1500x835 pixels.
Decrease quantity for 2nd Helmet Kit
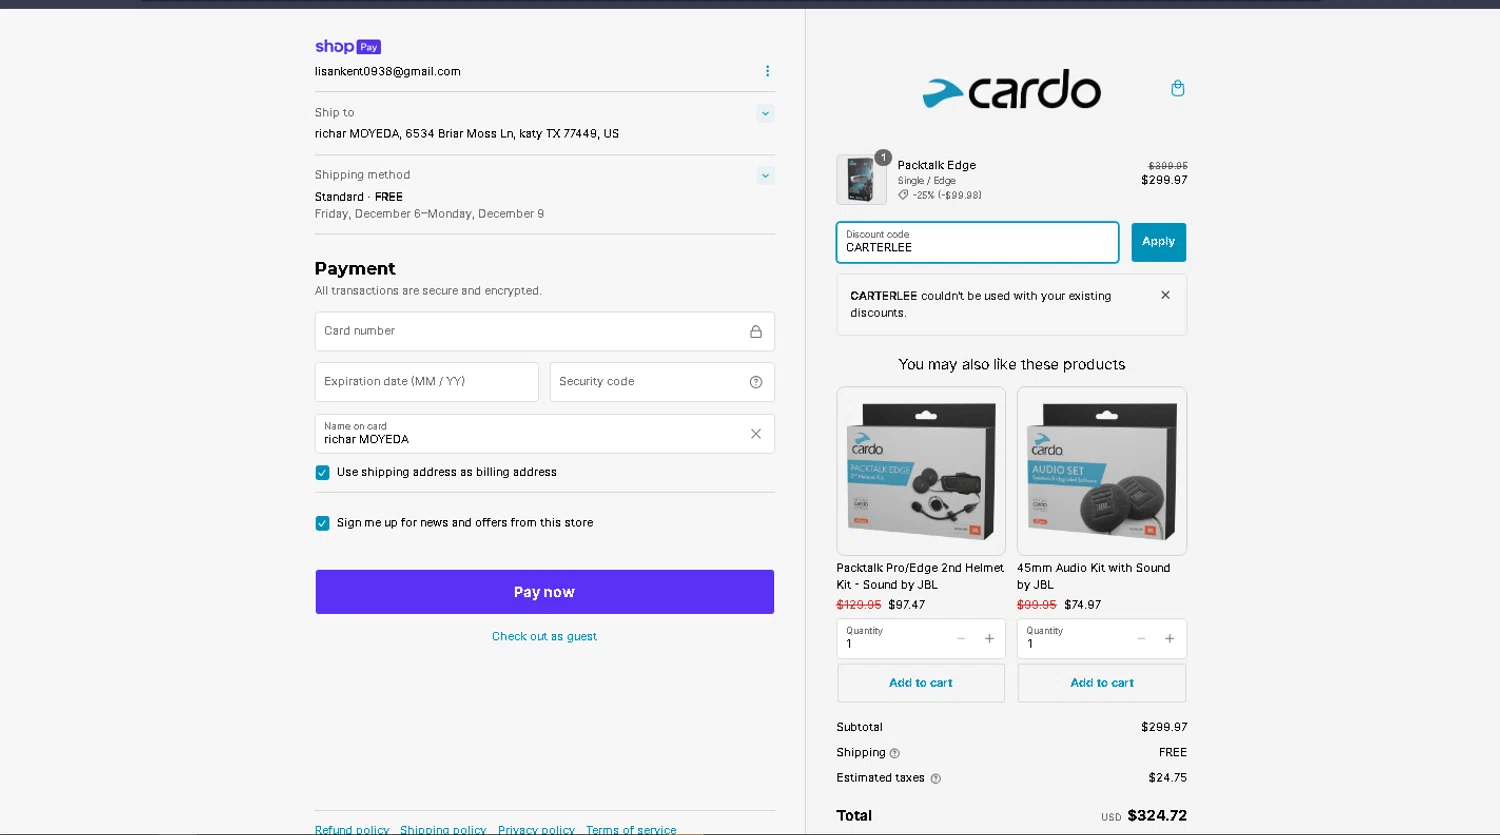point(961,639)
